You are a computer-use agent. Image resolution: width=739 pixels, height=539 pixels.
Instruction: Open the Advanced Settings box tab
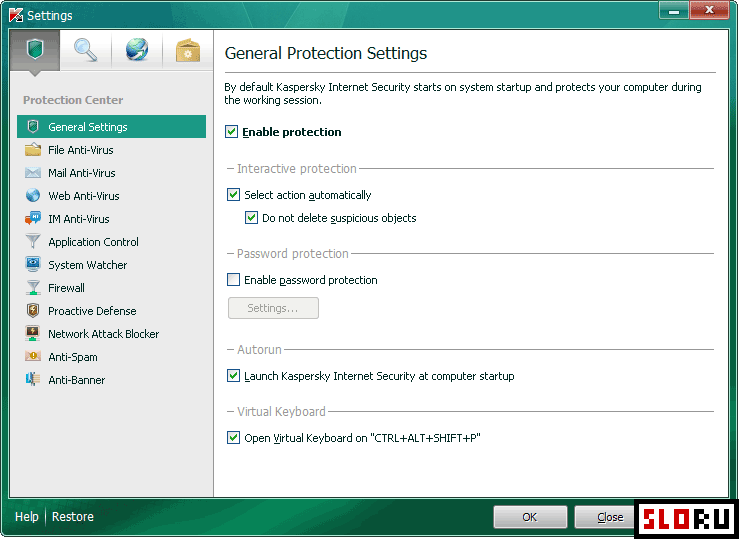188,50
